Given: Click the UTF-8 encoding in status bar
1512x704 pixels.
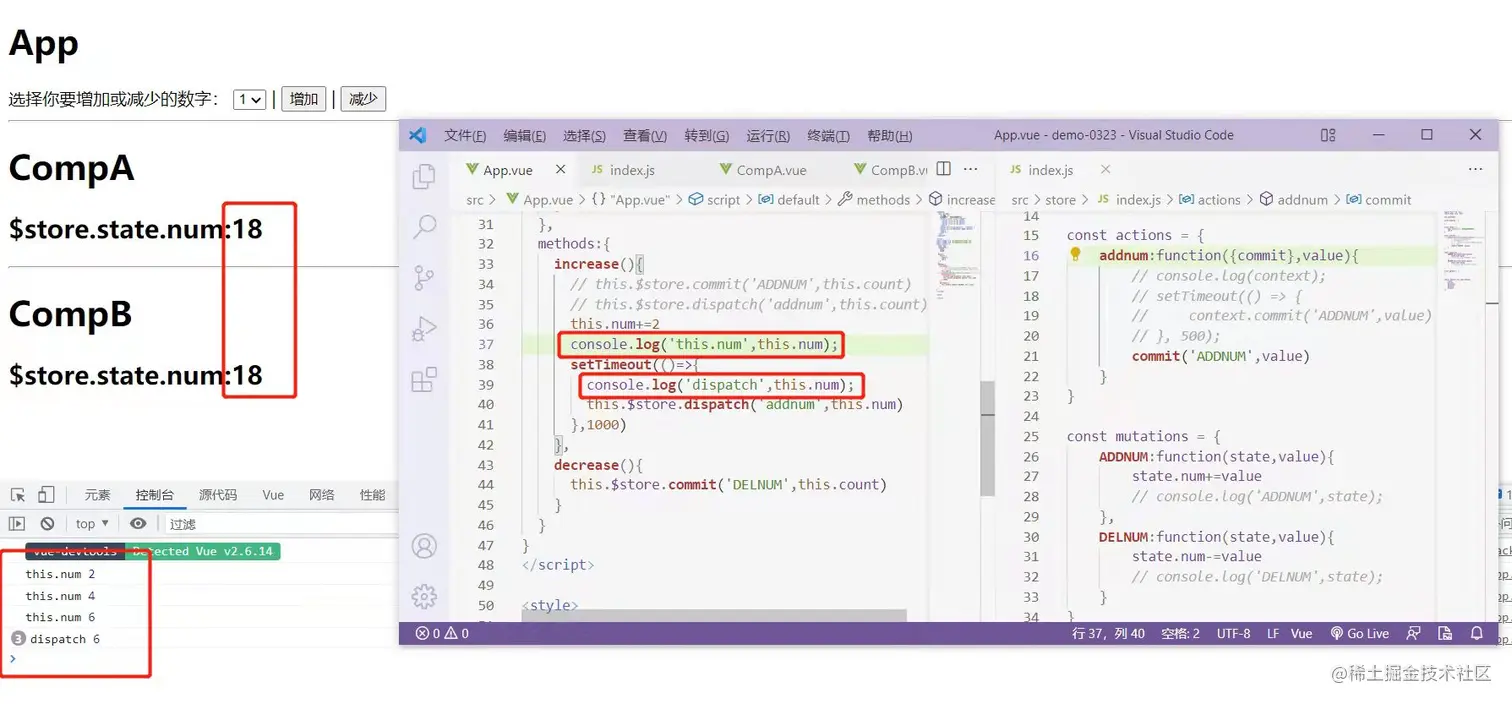Looking at the screenshot, I should (1233, 633).
